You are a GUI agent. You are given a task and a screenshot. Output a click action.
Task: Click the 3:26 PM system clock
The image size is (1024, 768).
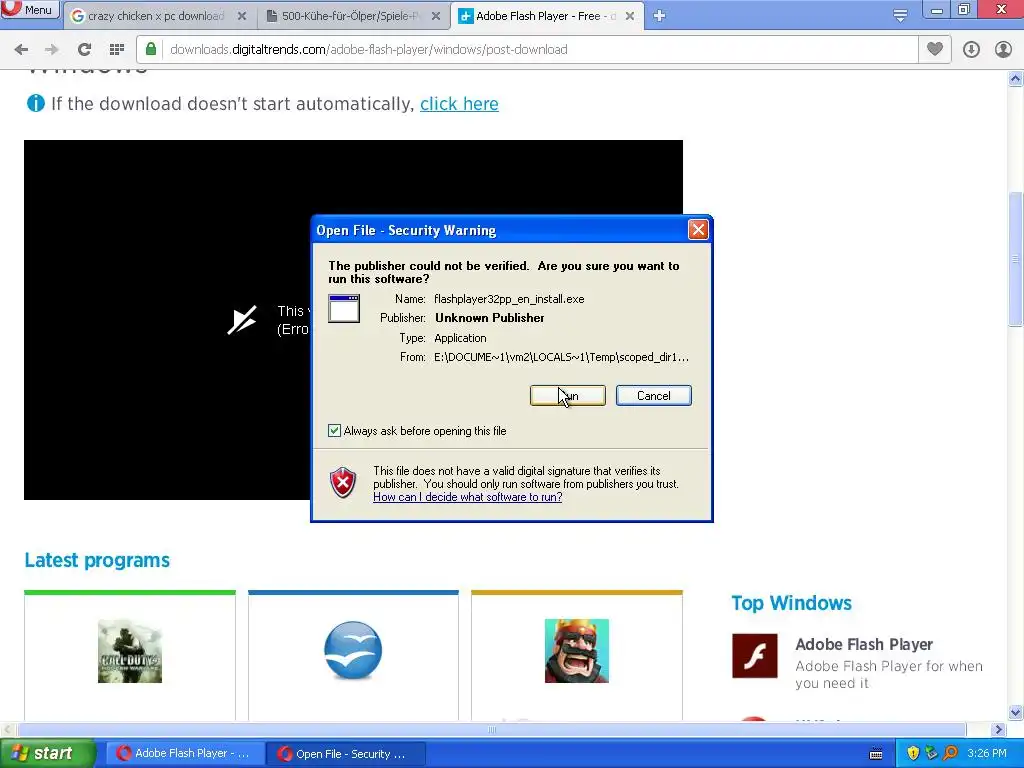(x=987, y=753)
